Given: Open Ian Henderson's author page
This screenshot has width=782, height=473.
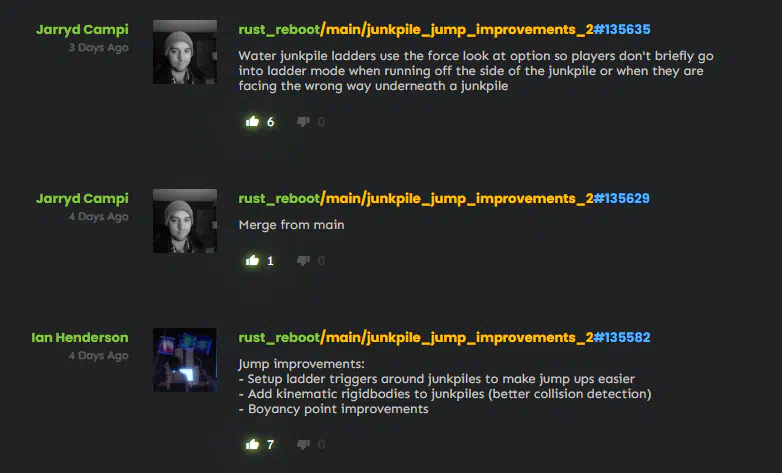Looking at the screenshot, I should pyautogui.click(x=80, y=338).
